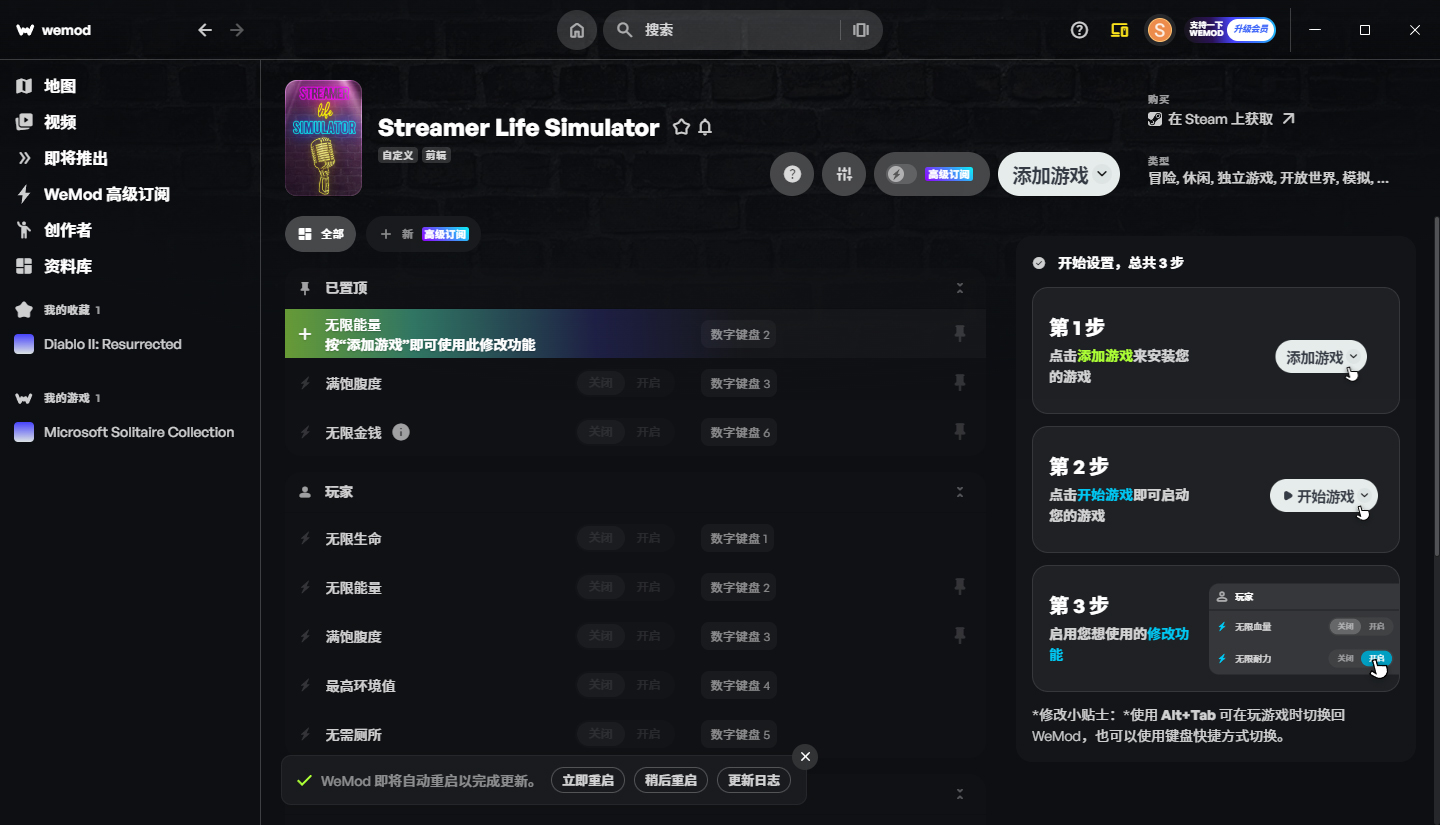Click the 自定义 tag under game title
Viewport: 1440px width, 825px height.
pyautogui.click(x=397, y=156)
